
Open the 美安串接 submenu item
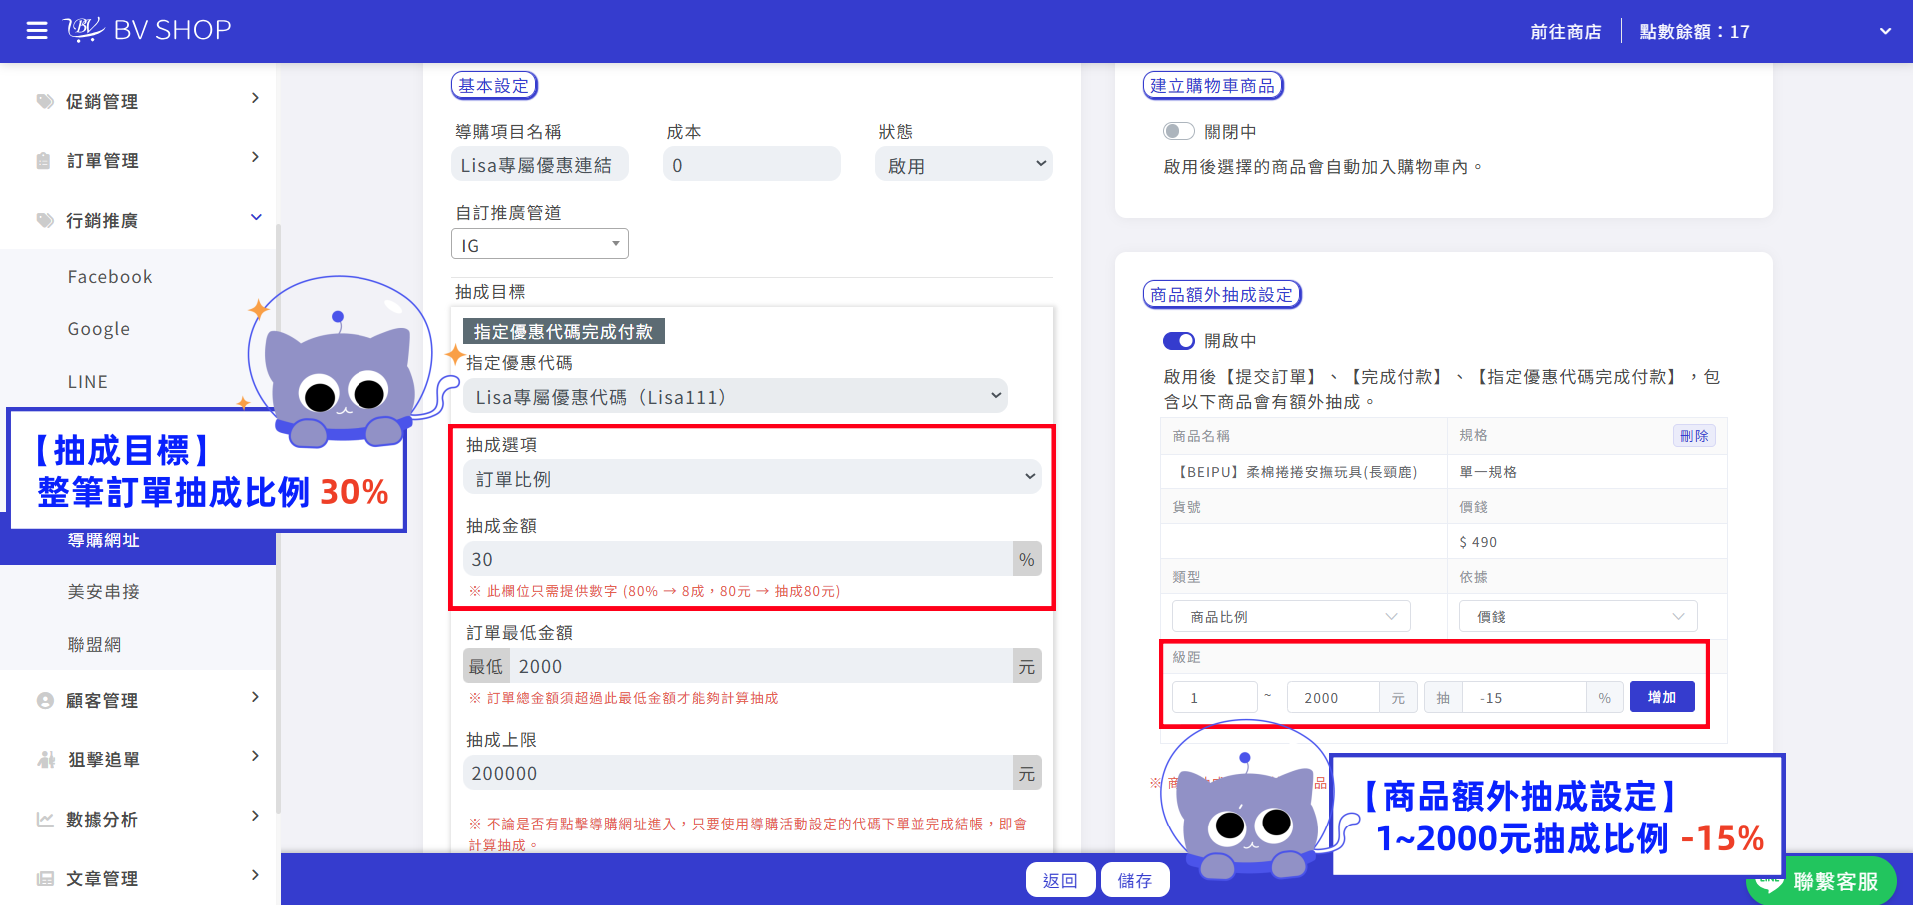(x=104, y=592)
